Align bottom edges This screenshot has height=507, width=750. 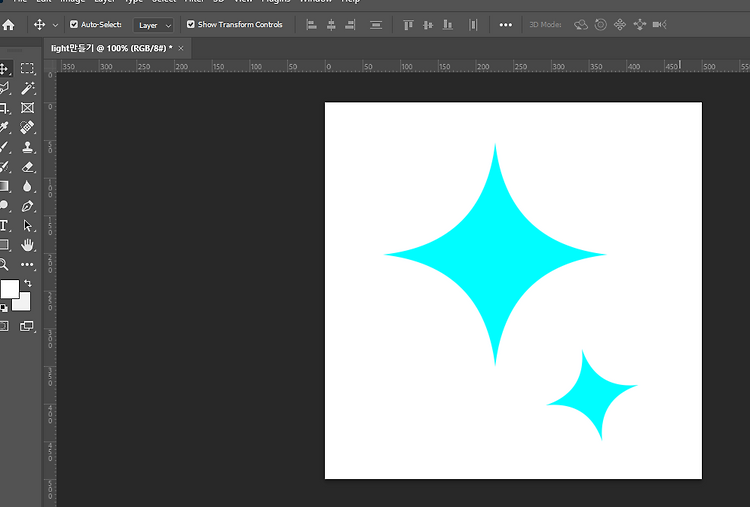point(448,24)
